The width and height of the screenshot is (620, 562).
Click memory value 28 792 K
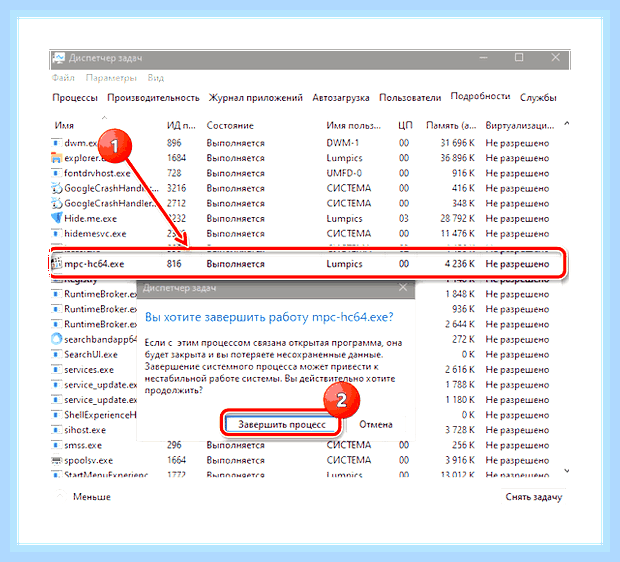click(457, 218)
